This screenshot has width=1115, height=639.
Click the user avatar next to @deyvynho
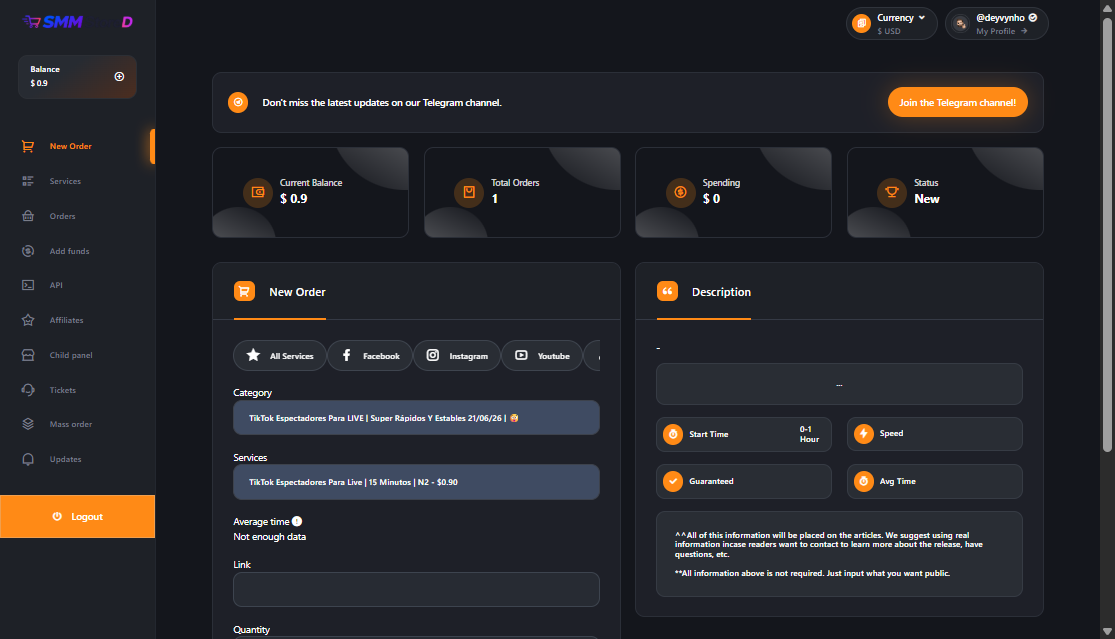tap(961, 24)
